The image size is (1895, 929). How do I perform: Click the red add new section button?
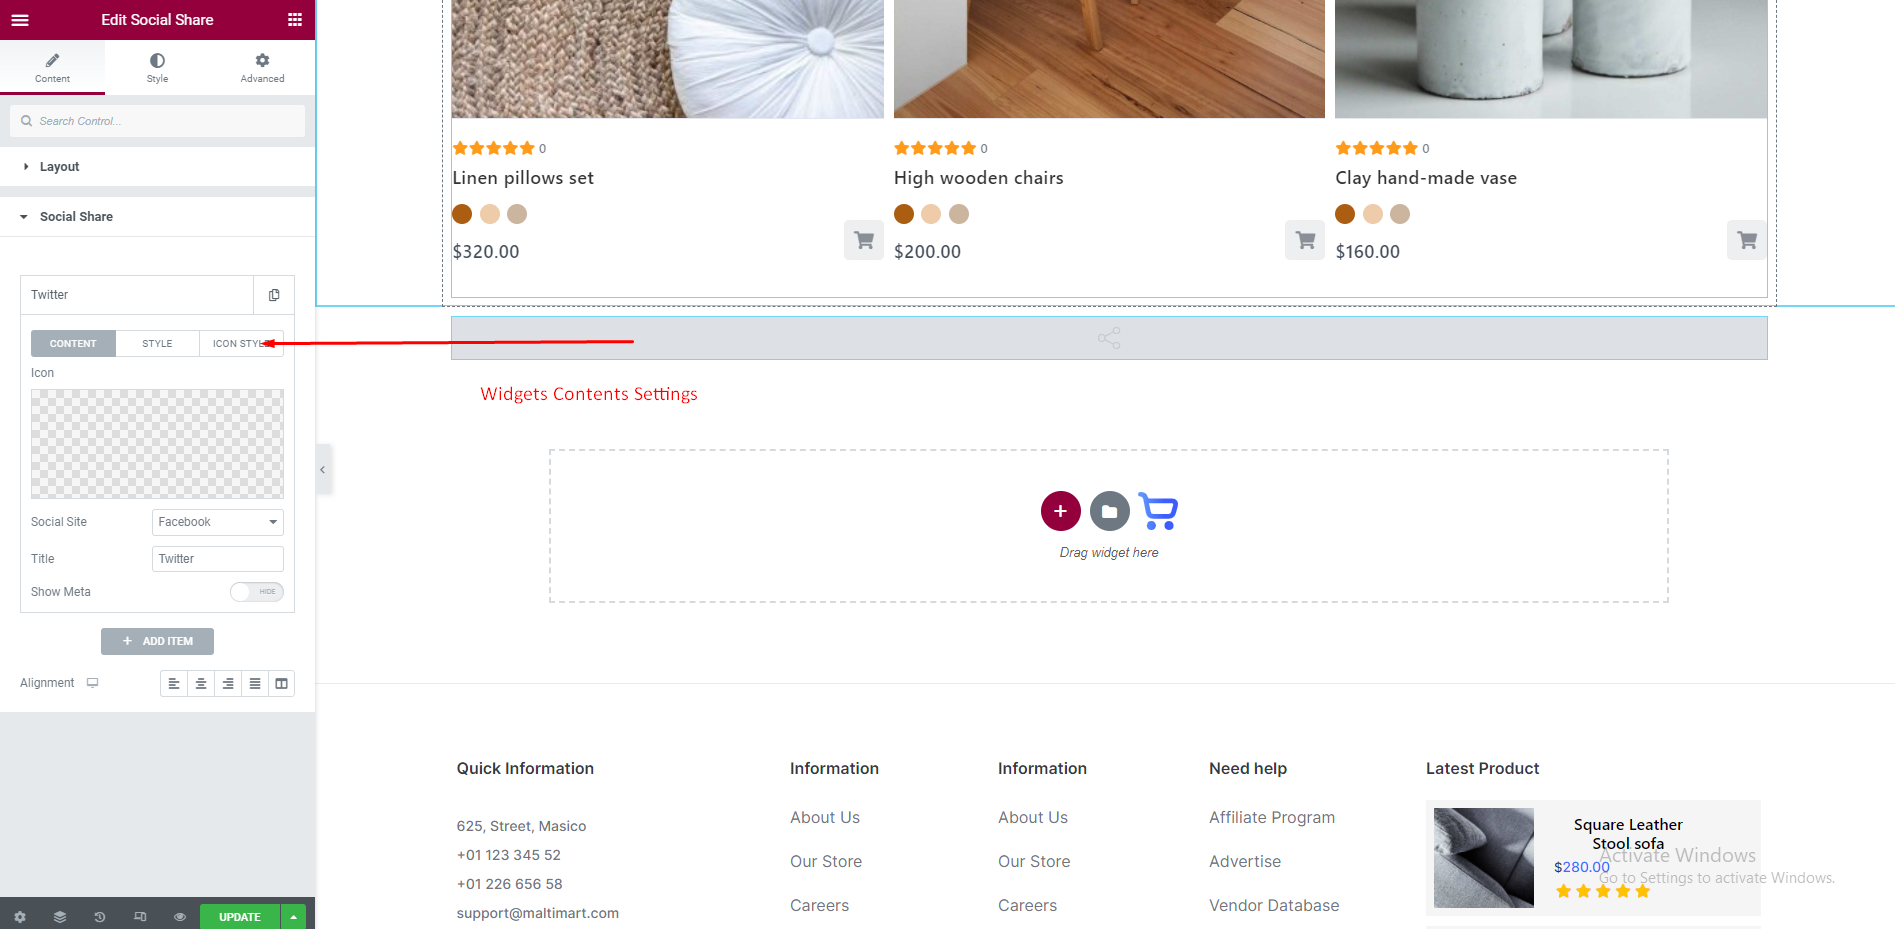(1060, 511)
